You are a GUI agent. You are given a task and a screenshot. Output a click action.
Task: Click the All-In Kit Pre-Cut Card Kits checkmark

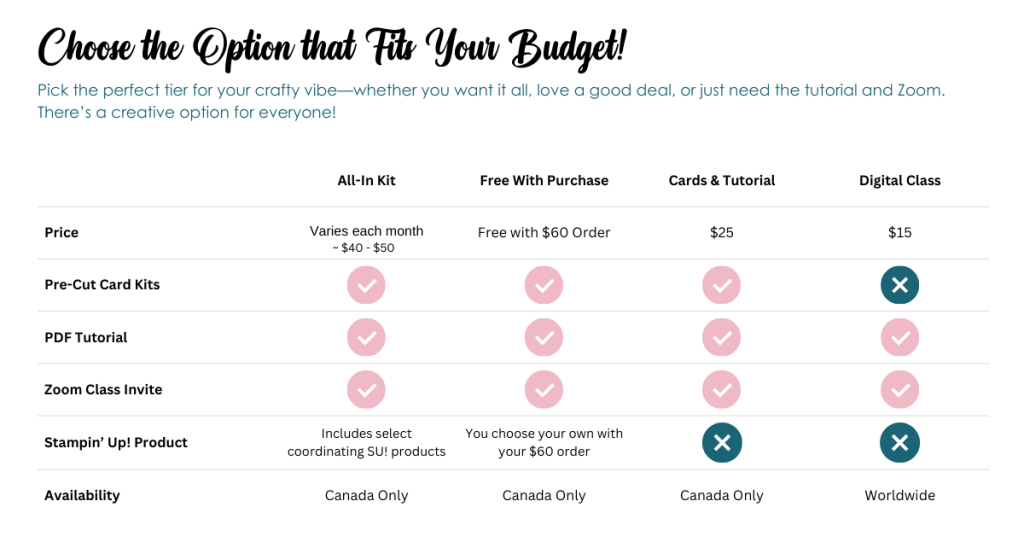pos(366,285)
